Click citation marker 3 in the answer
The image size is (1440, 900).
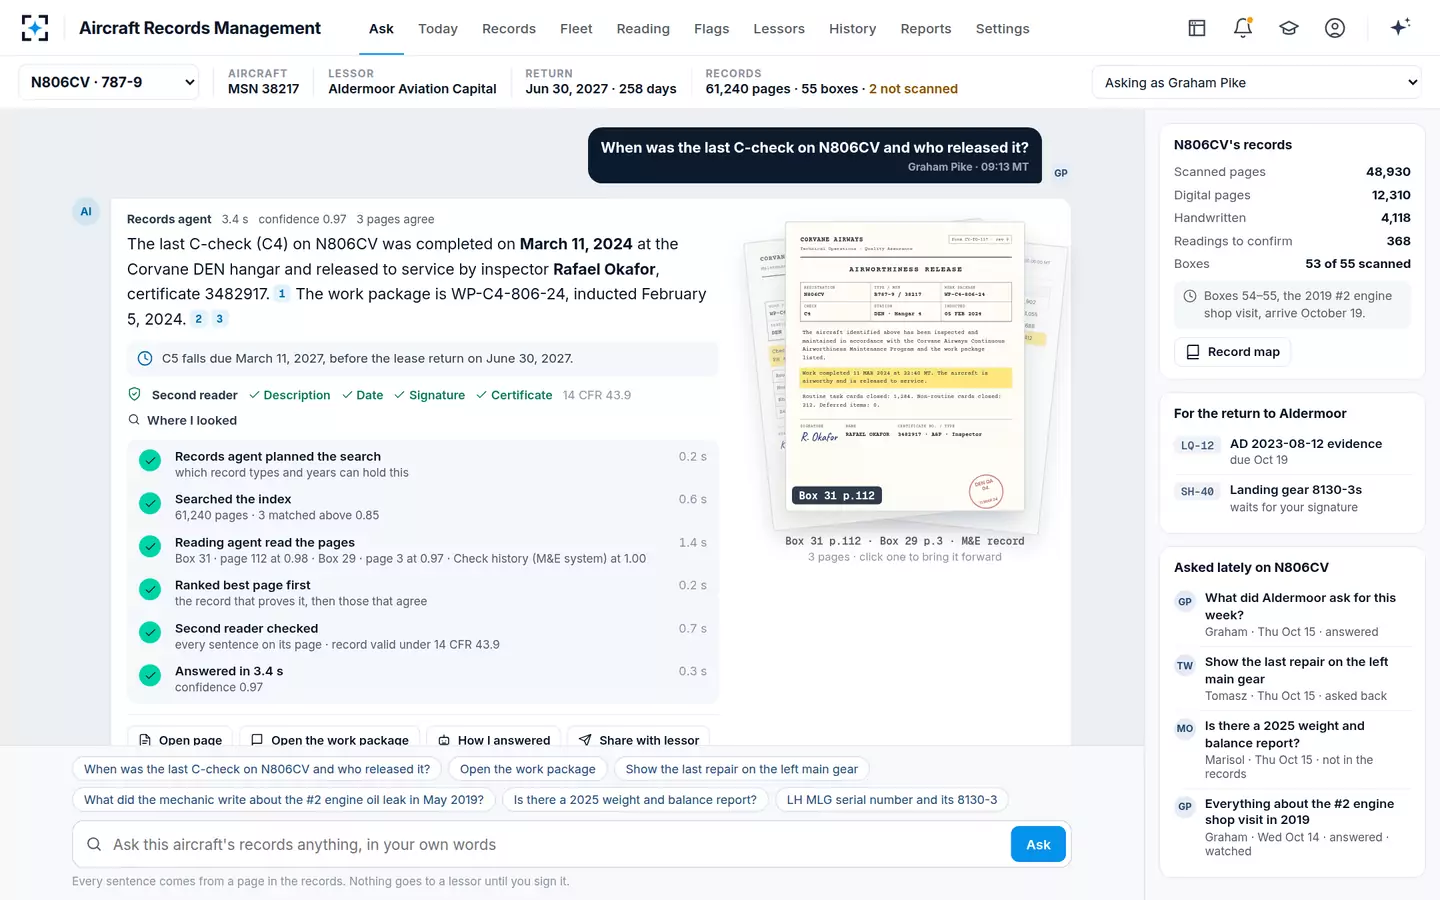219,319
